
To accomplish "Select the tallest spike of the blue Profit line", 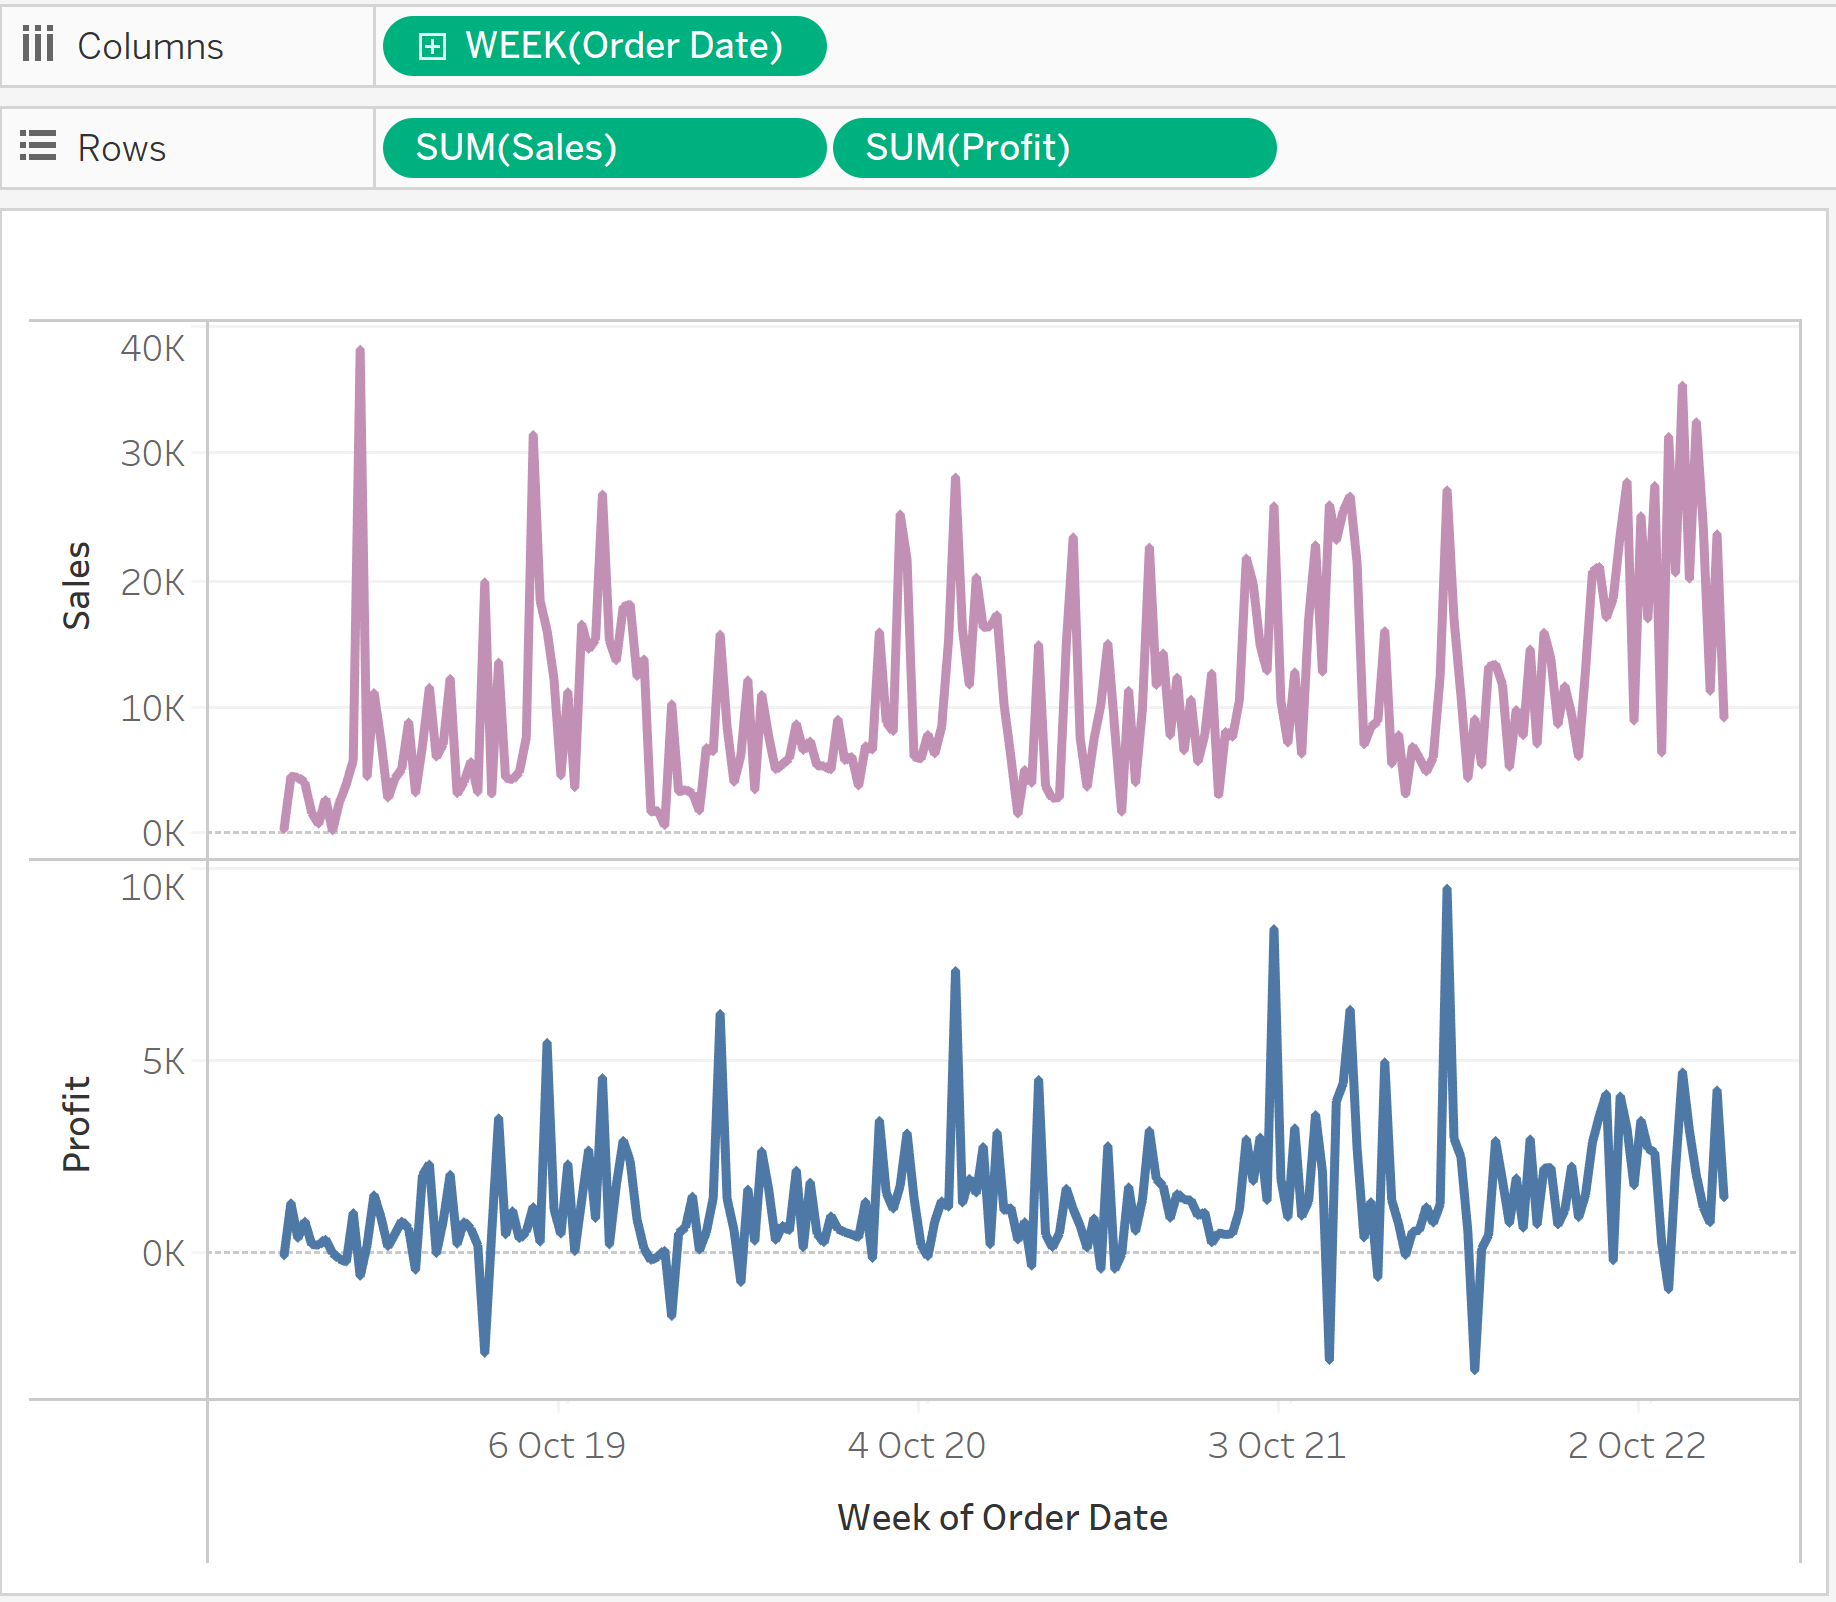I will click(1446, 889).
